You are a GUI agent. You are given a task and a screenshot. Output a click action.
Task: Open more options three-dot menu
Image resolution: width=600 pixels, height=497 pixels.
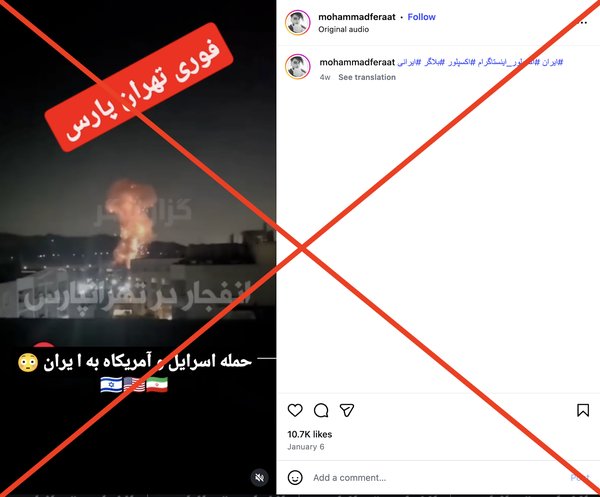(583, 23)
